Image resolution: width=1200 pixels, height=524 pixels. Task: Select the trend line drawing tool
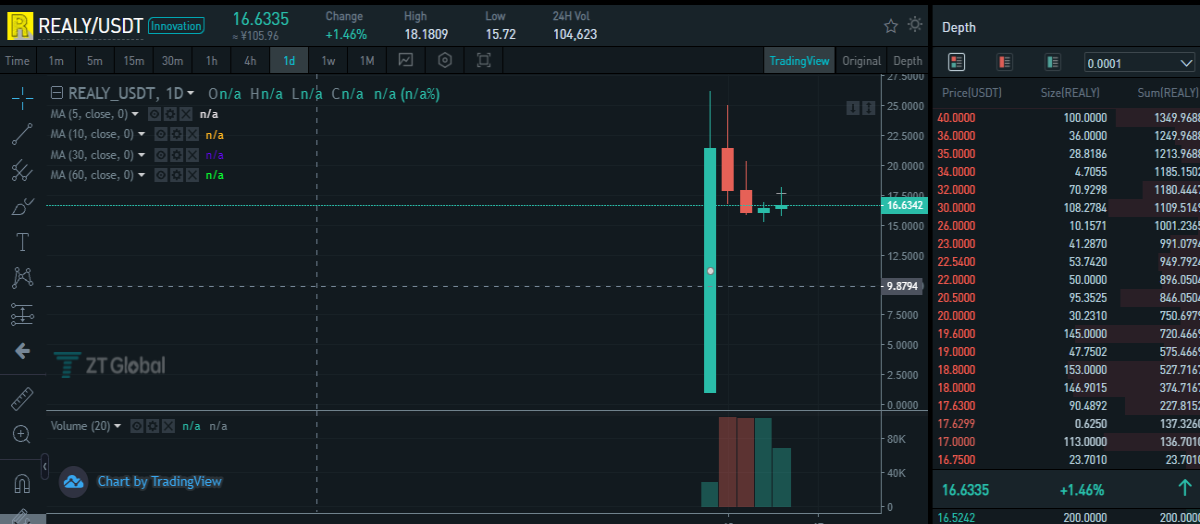pos(22,134)
